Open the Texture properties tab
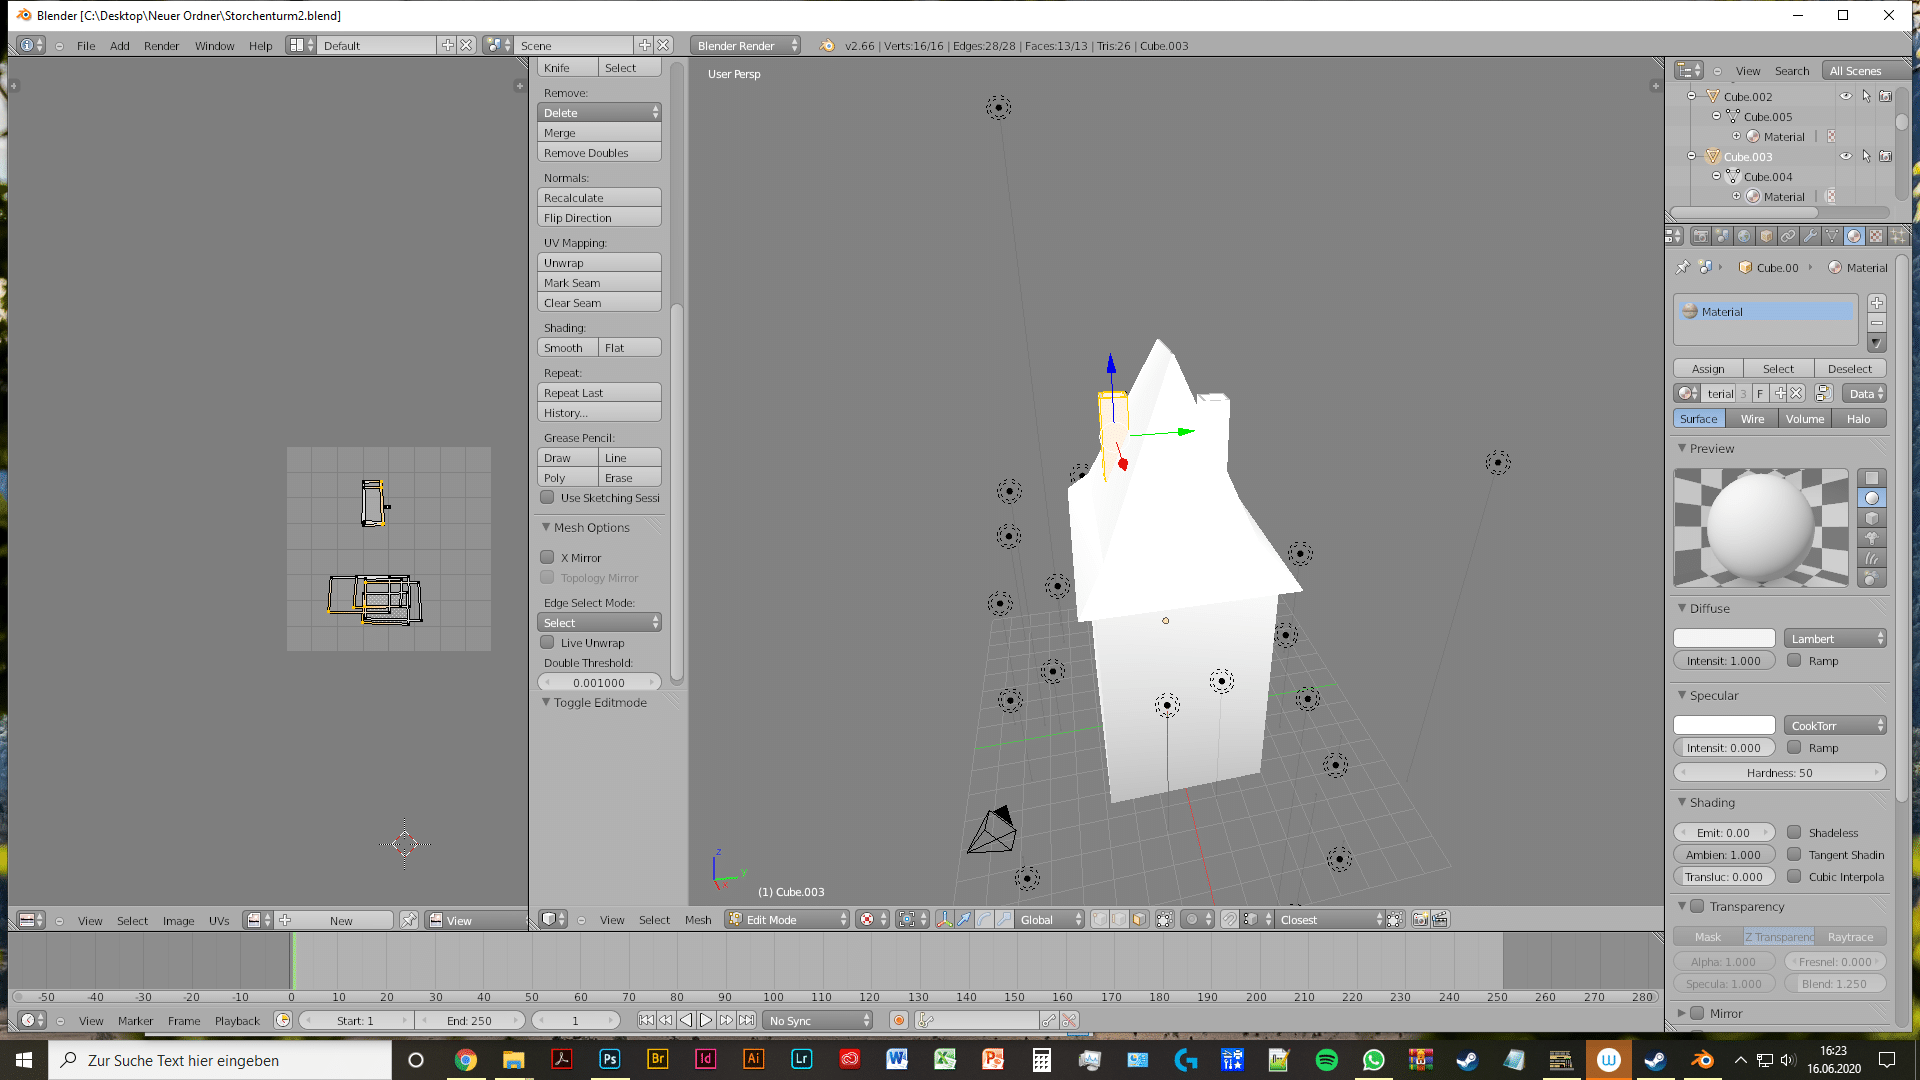Viewport: 1920px width, 1080px height. [x=1876, y=236]
